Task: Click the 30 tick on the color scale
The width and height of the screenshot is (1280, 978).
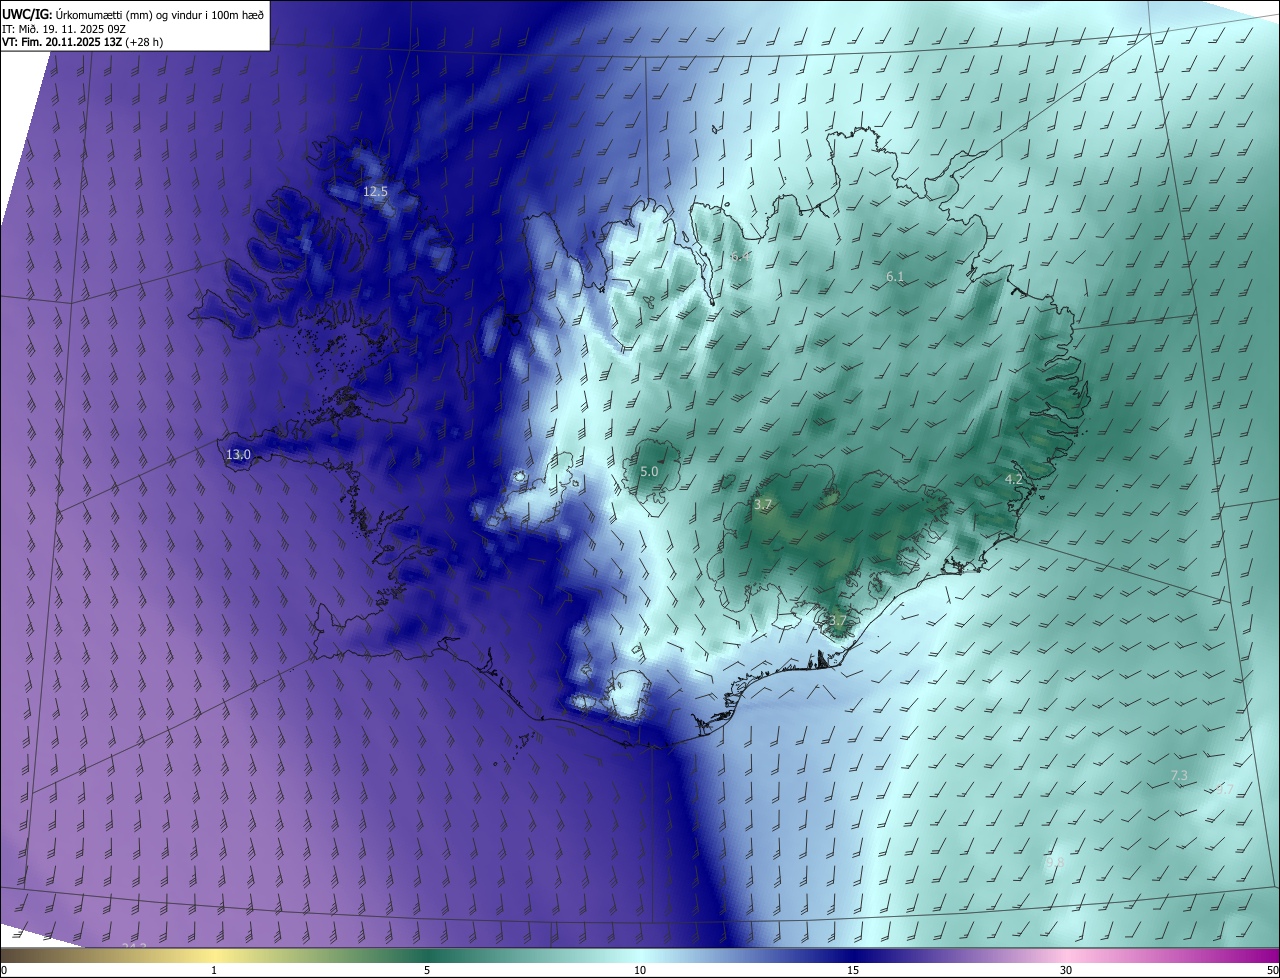Action: click(1066, 971)
